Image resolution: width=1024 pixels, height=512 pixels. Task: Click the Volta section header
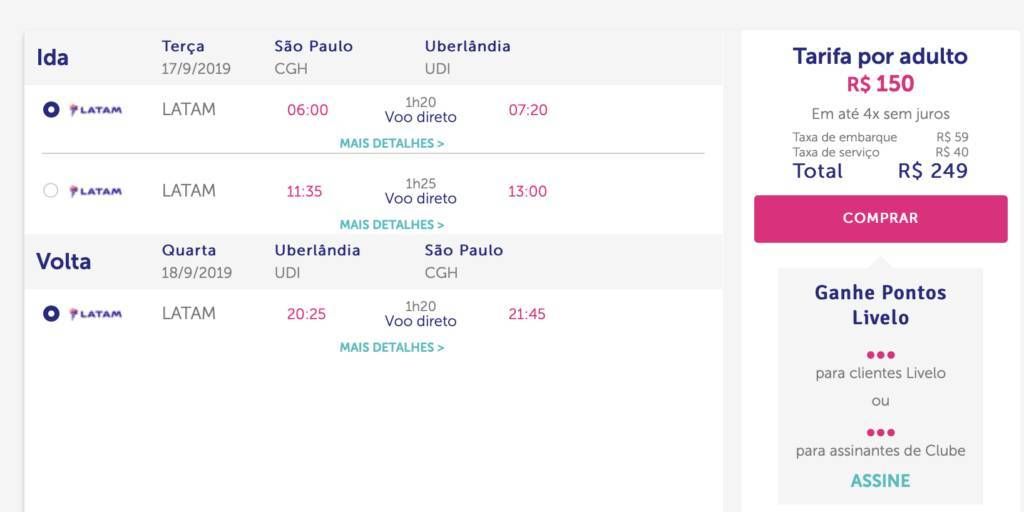pyautogui.click(x=63, y=261)
